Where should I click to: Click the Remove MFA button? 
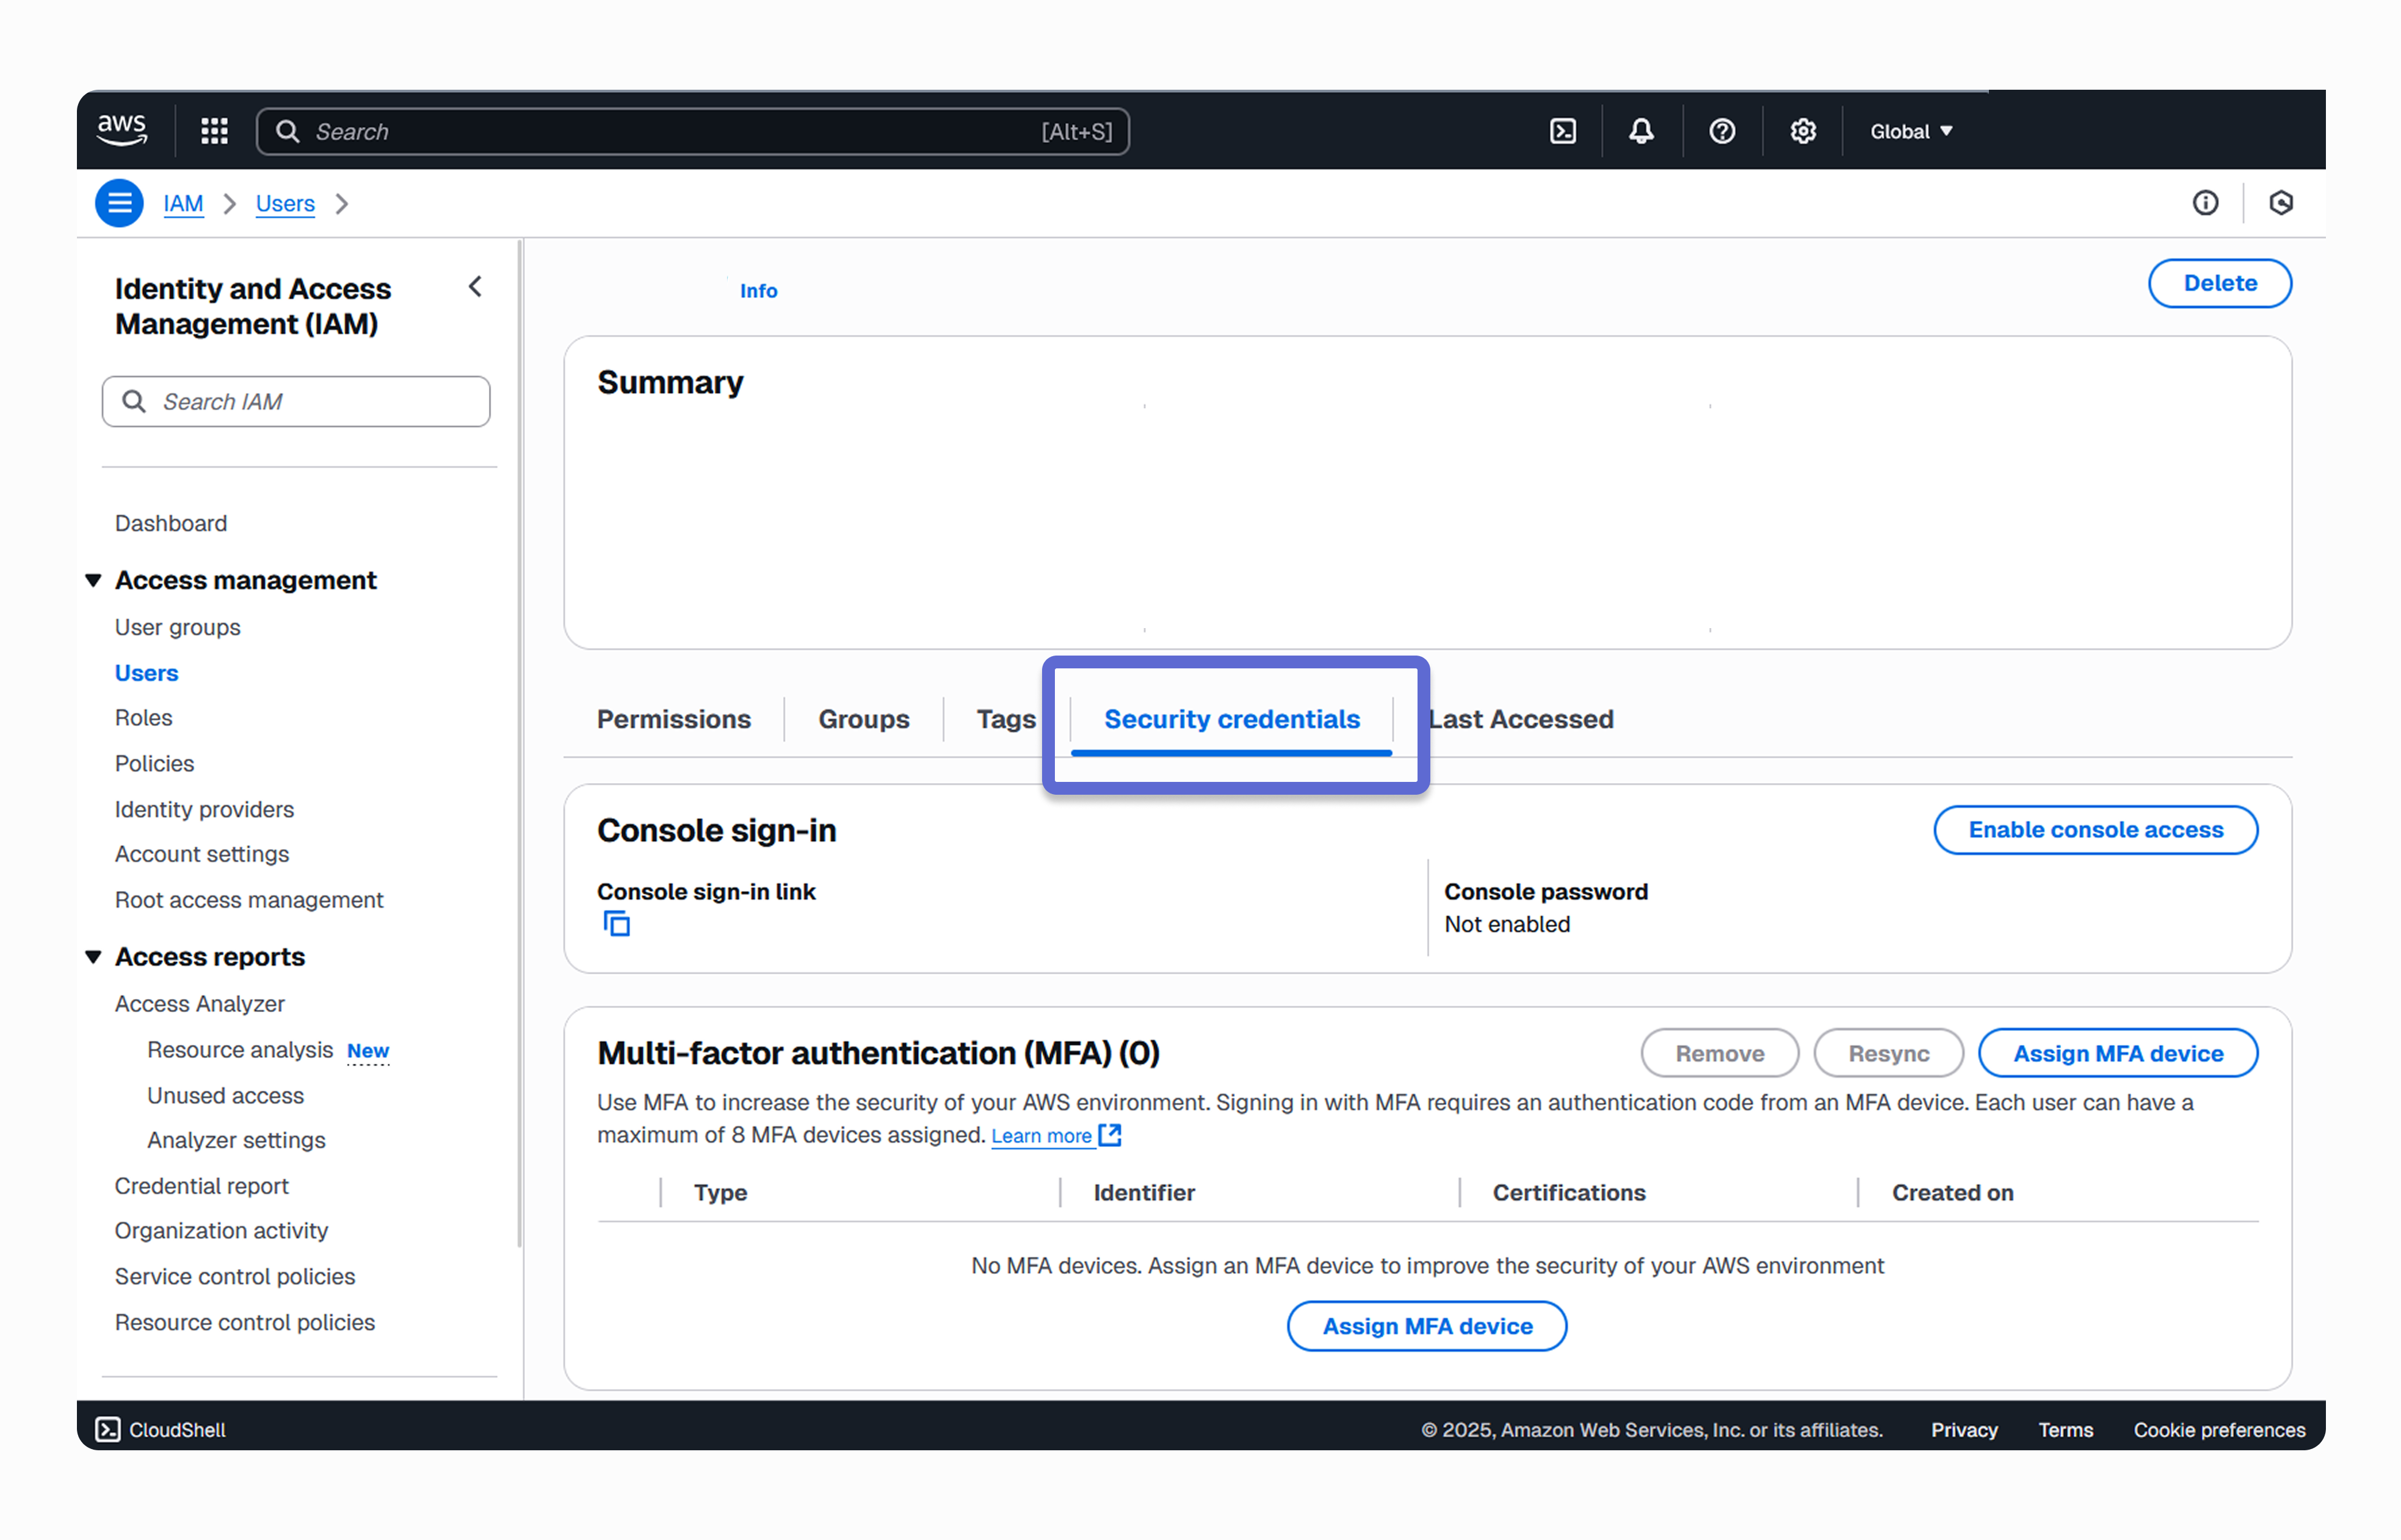pyautogui.click(x=1720, y=1053)
